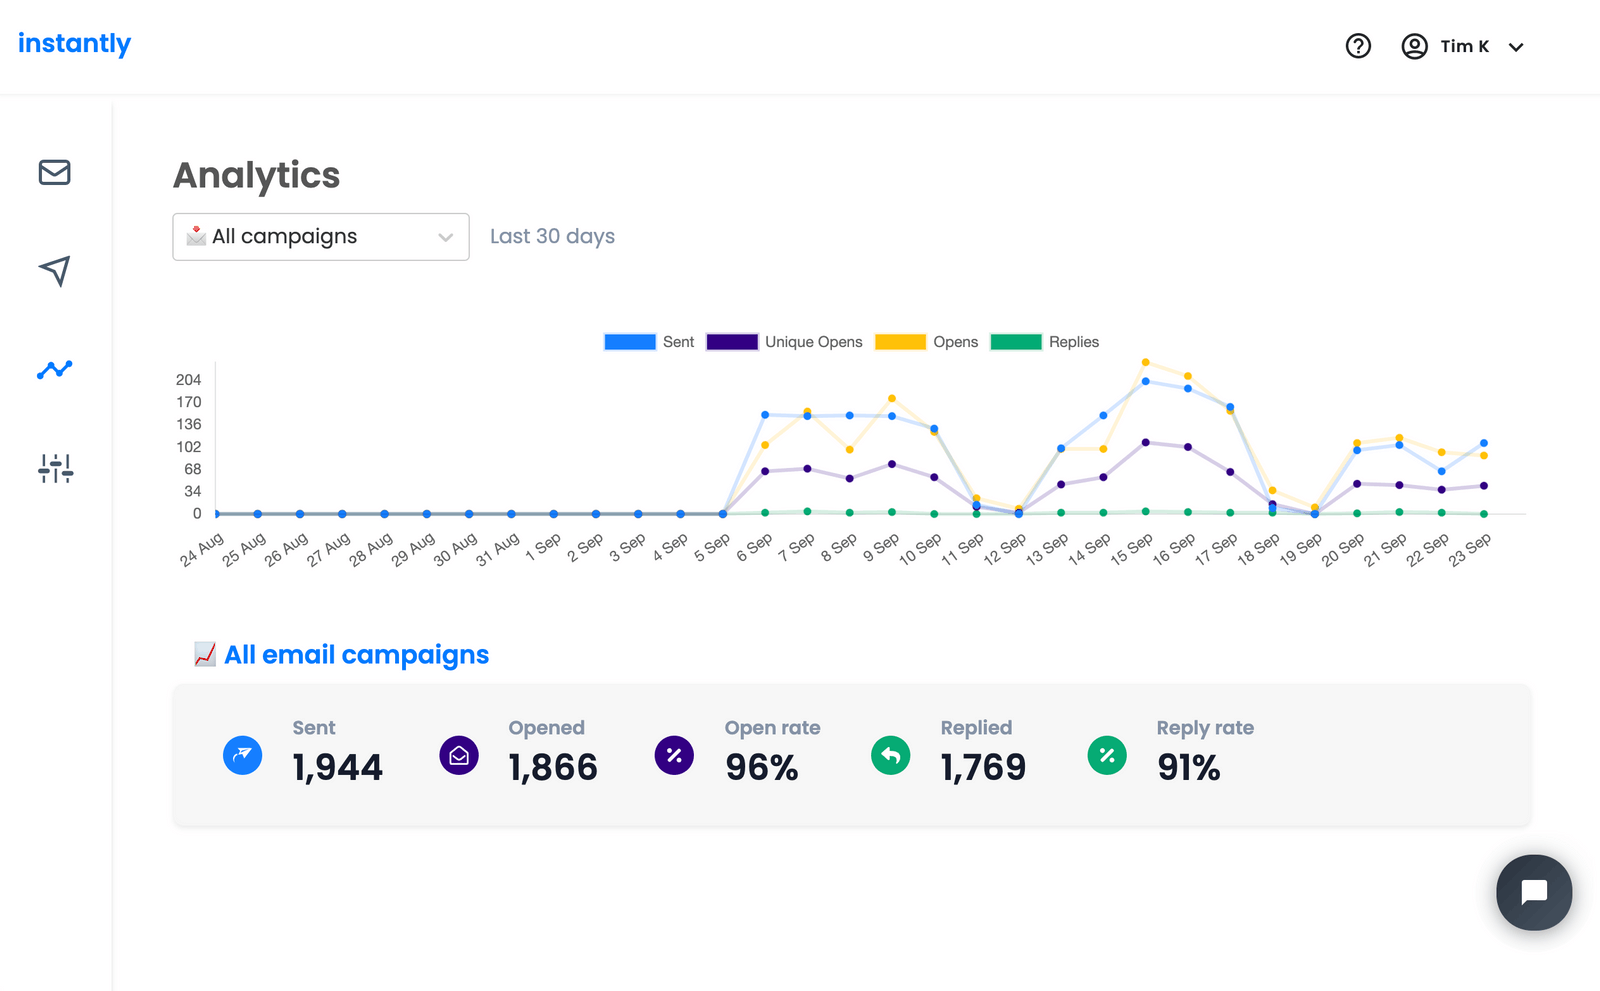Select the analytics line chart icon
The height and width of the screenshot is (991, 1600).
click(55, 370)
